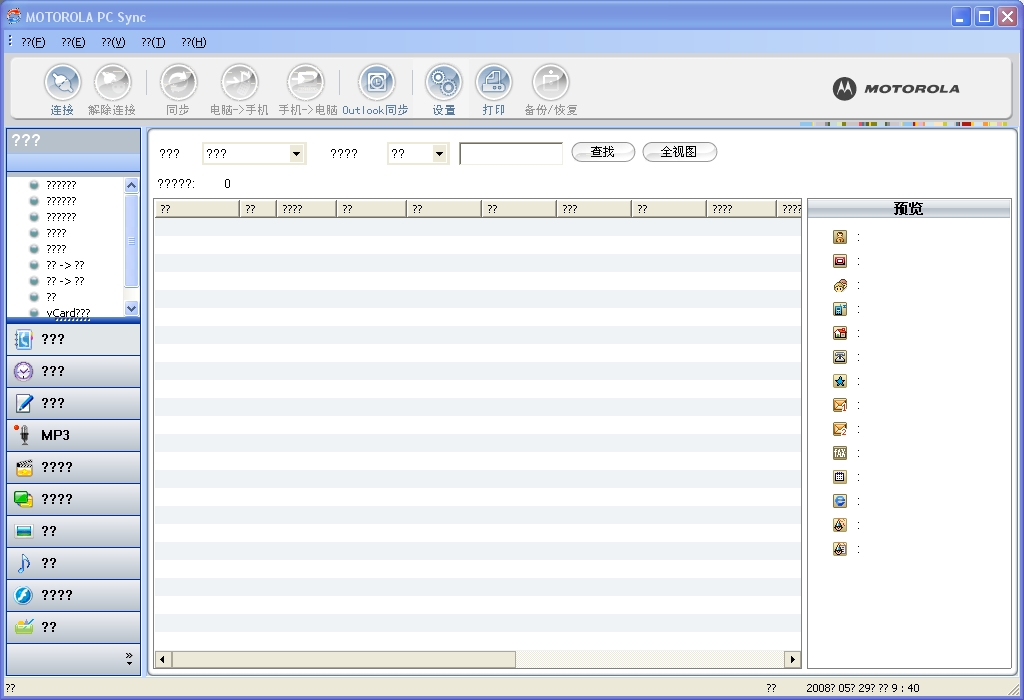Click the 全视图 (Full view) button
1024x700 pixels.
pos(679,152)
